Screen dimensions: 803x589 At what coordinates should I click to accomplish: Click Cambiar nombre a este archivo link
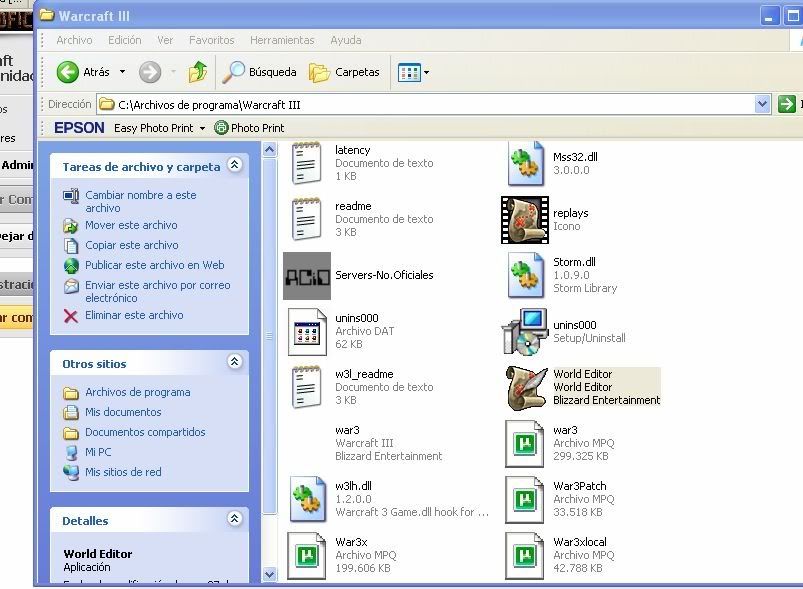pyautogui.click(x=141, y=201)
